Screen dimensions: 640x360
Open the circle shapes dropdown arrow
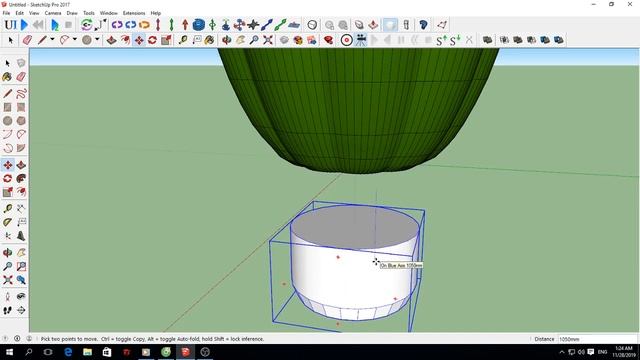[97, 40]
